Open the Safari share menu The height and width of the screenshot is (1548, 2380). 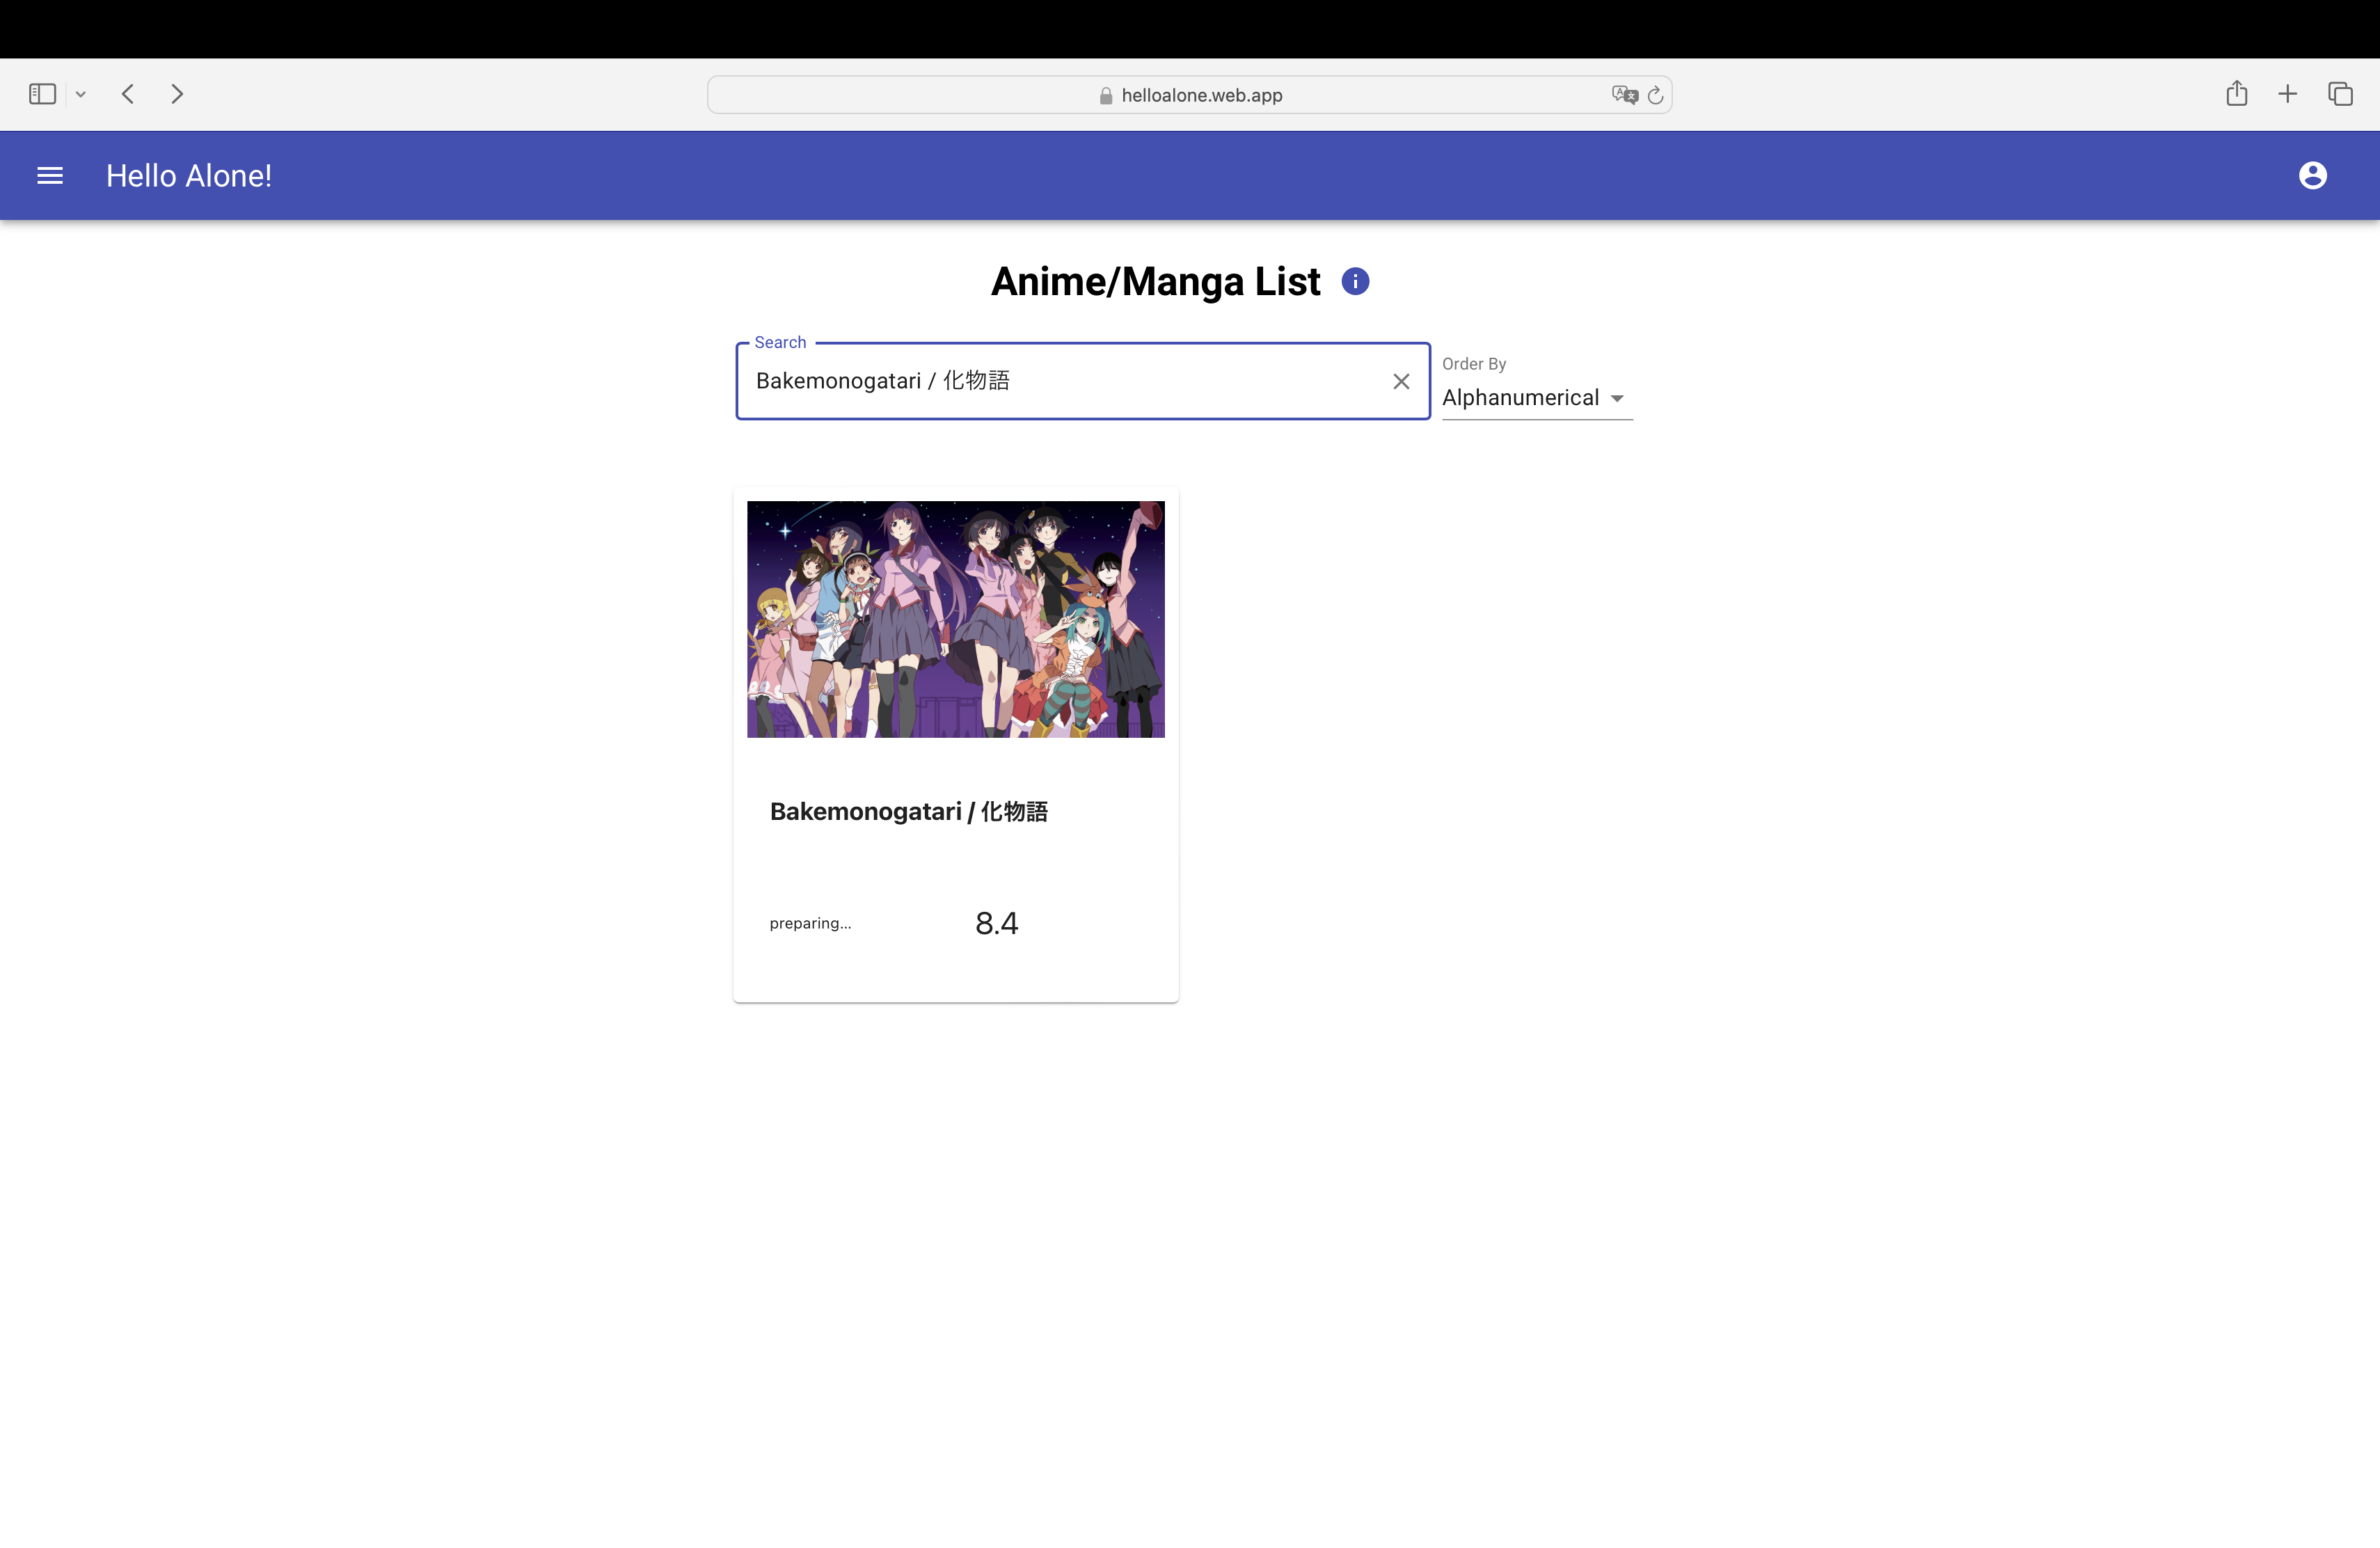coord(2237,93)
